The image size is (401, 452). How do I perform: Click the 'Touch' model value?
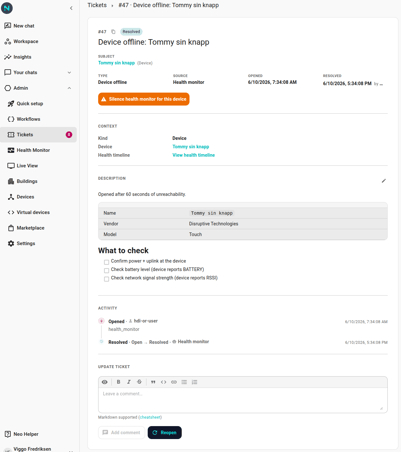pyautogui.click(x=195, y=234)
